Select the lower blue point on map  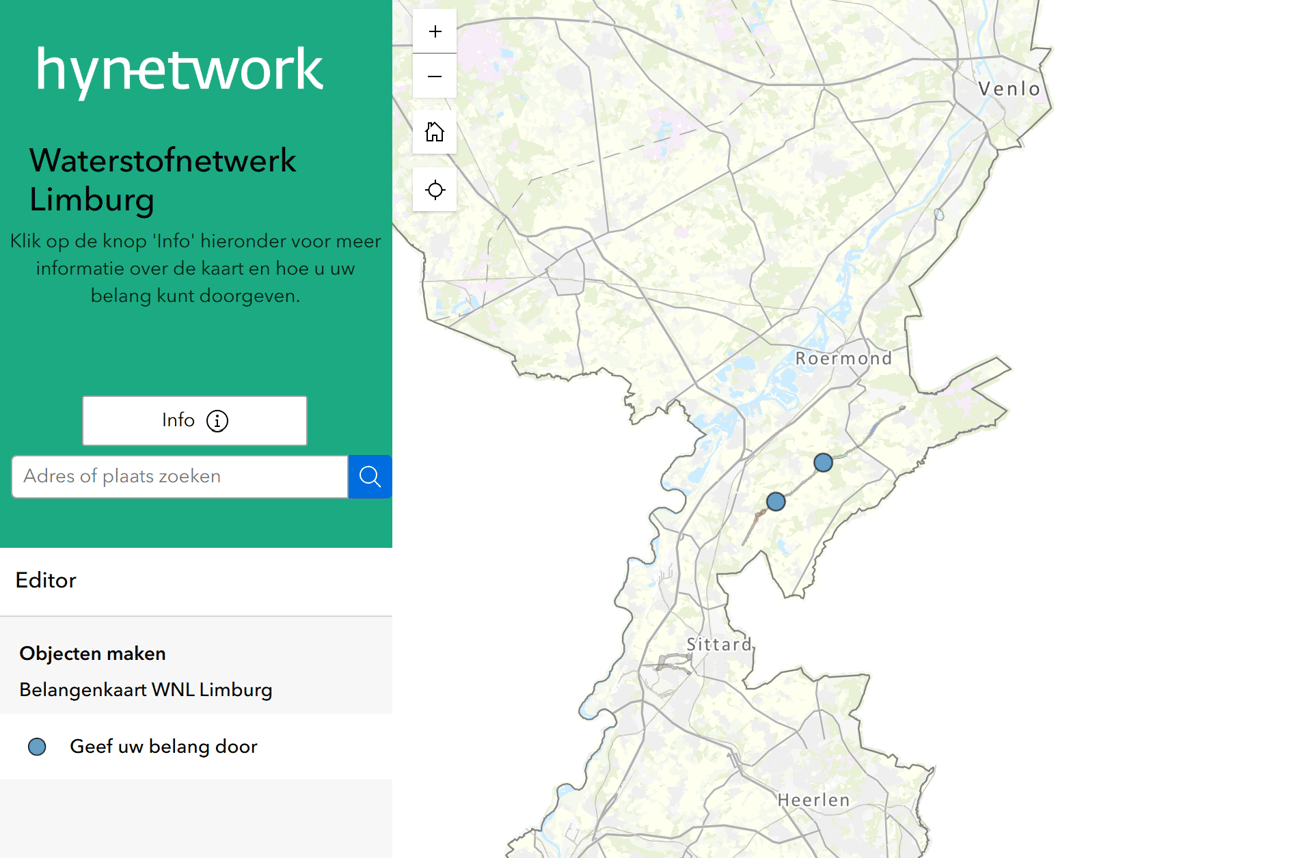776,501
